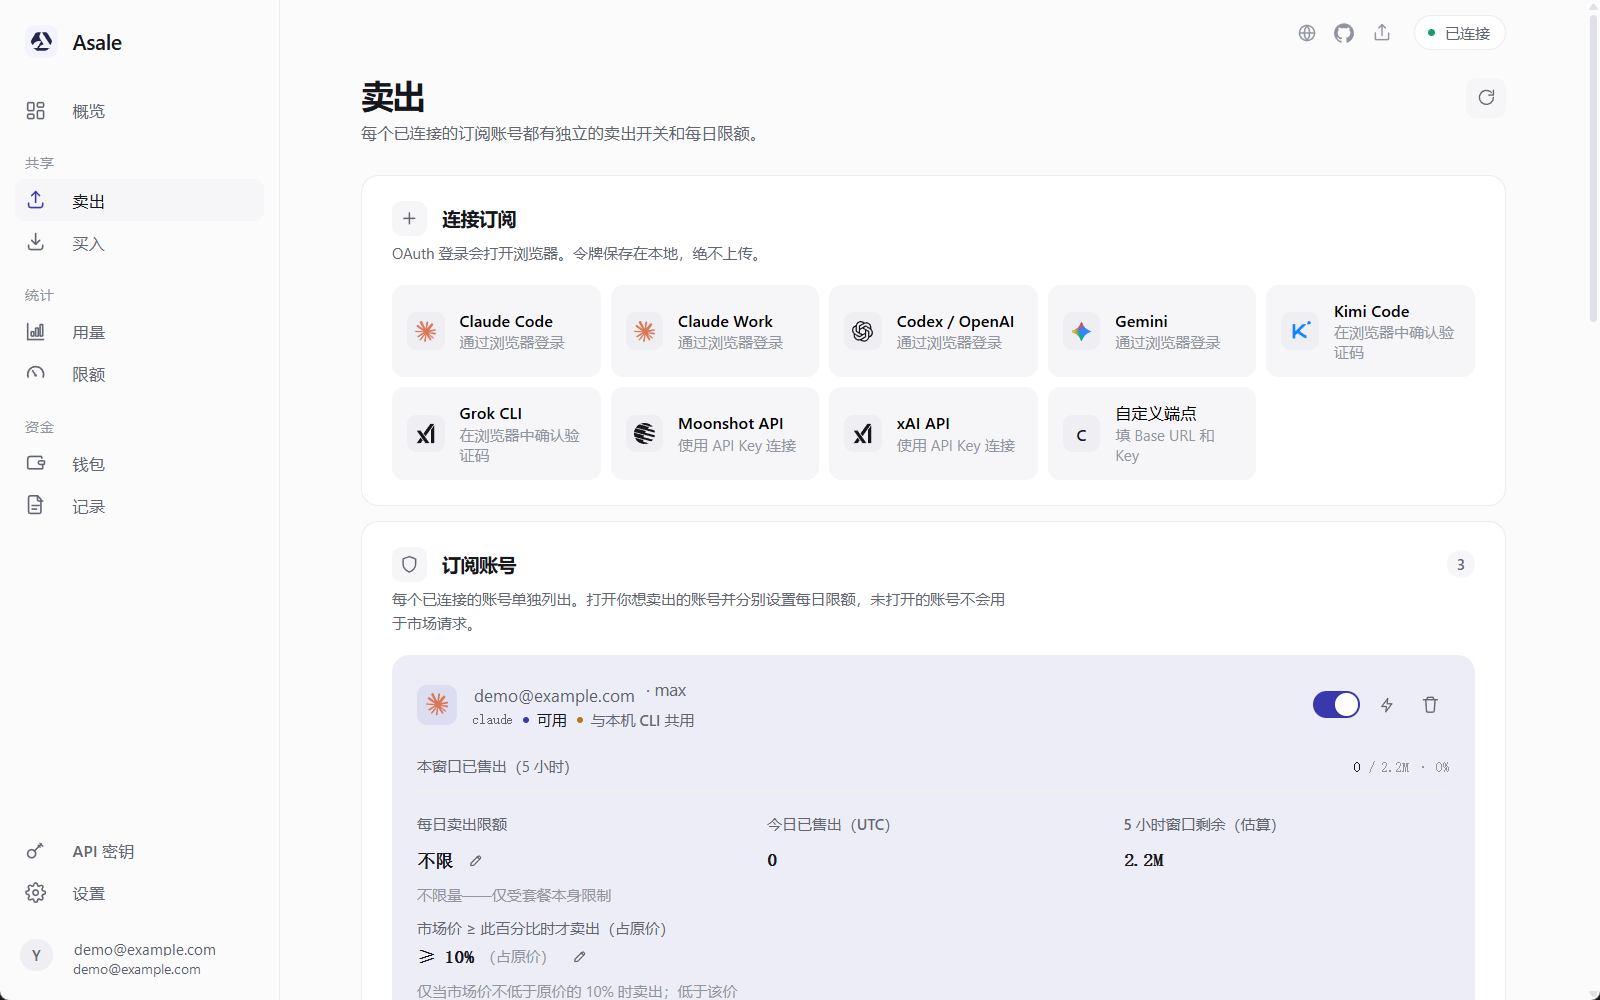
Task: Connect Codex / OpenAI via browser login
Action: [933, 331]
